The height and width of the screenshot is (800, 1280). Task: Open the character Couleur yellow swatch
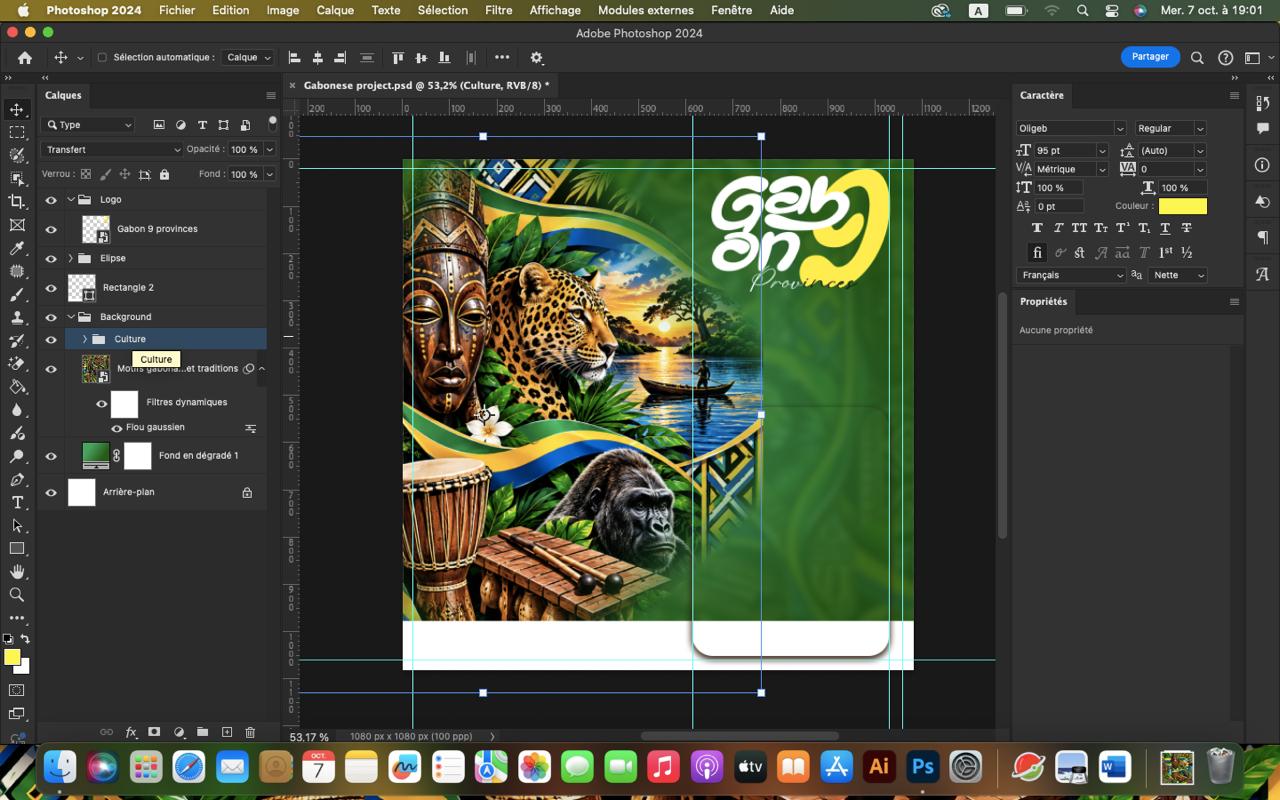(x=1182, y=206)
